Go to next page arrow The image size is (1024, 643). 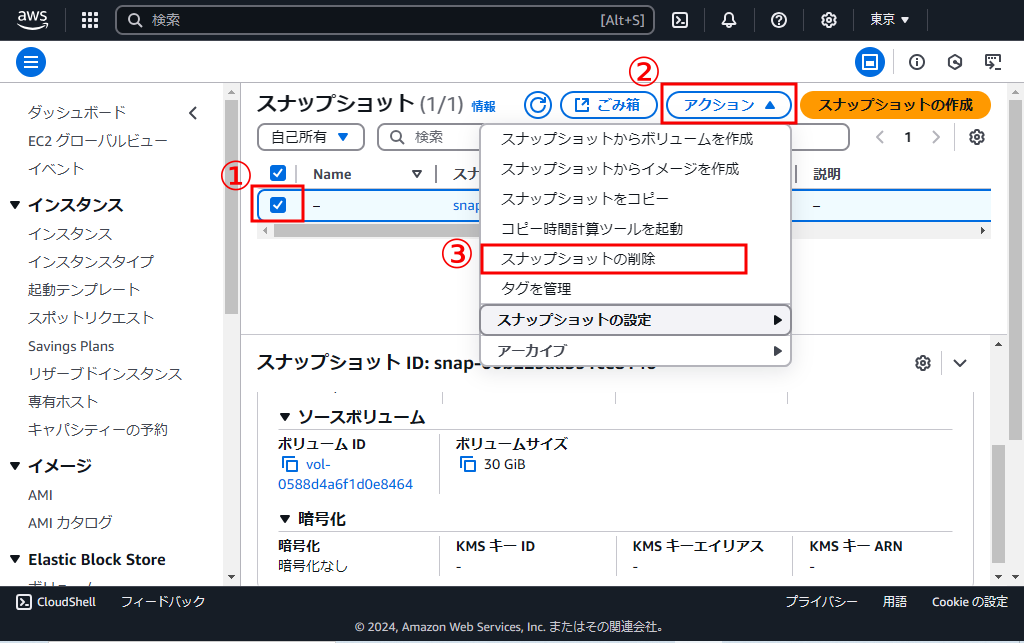point(936,137)
